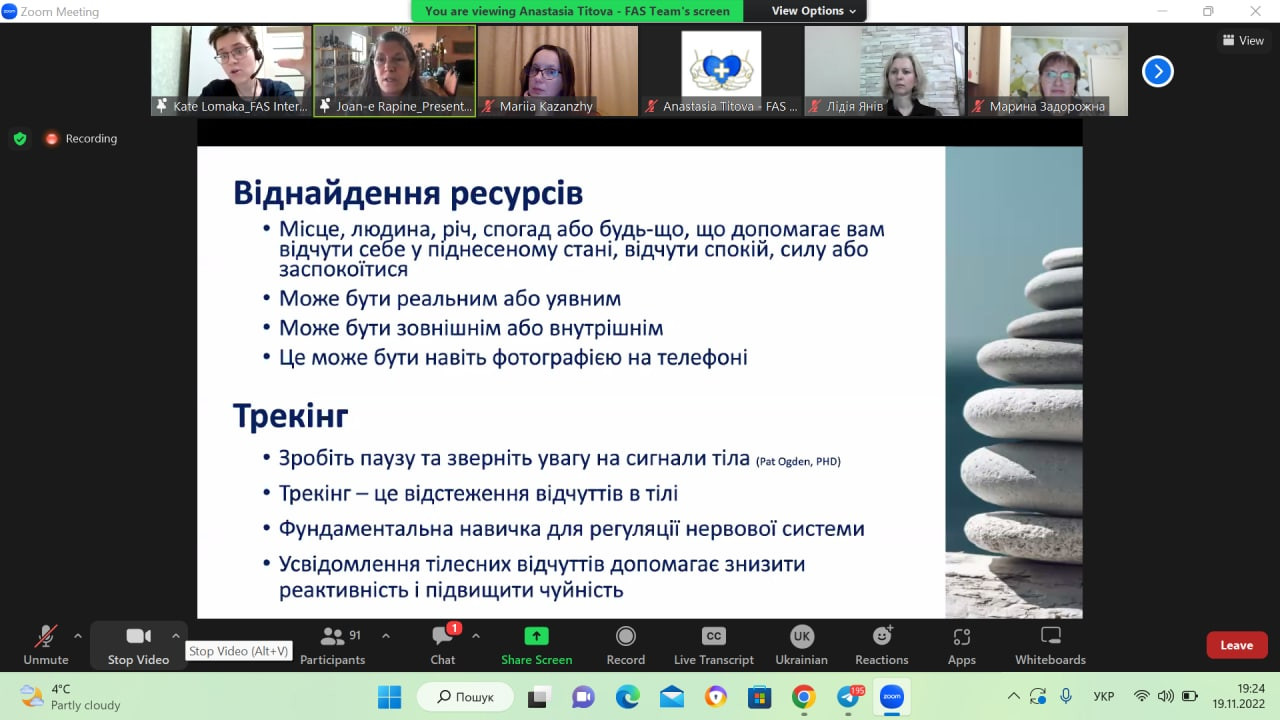The width and height of the screenshot is (1280, 720).
Task: Open the Participants panel
Action: coord(333,645)
